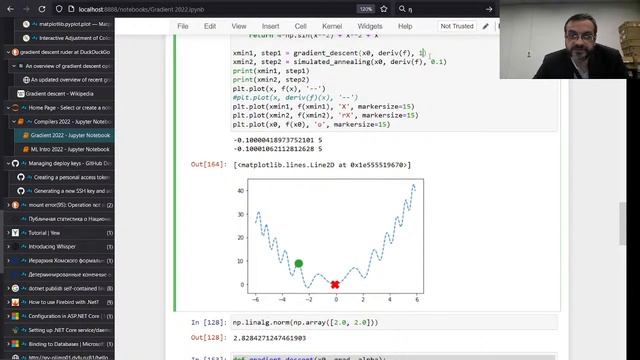Click the notebook favicon on Gradient 2022 tab
This screenshot has width=640, height=360.
[26, 136]
